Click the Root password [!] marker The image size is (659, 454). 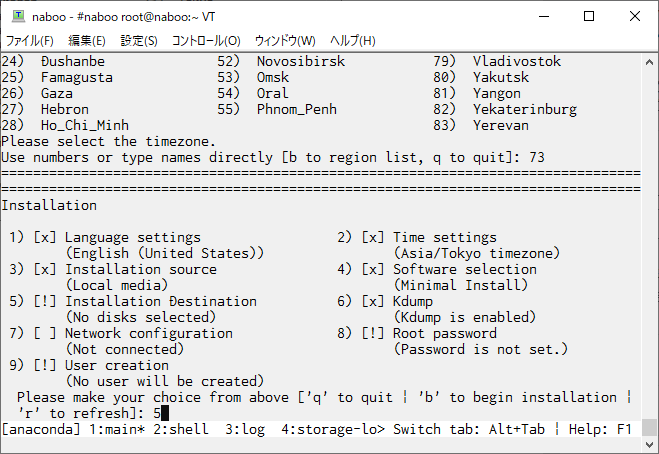[x=373, y=333]
